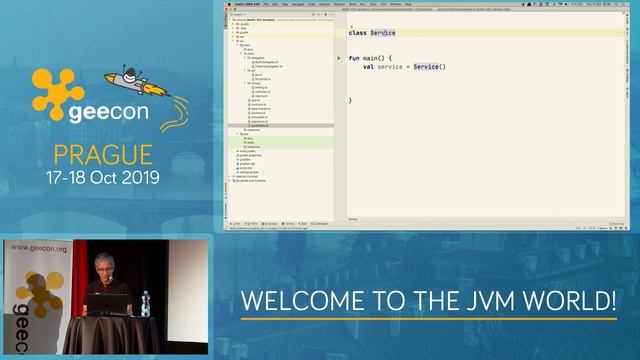The height and width of the screenshot is (360, 640).
Task: Open the Build menu
Action: (x=352, y=4)
